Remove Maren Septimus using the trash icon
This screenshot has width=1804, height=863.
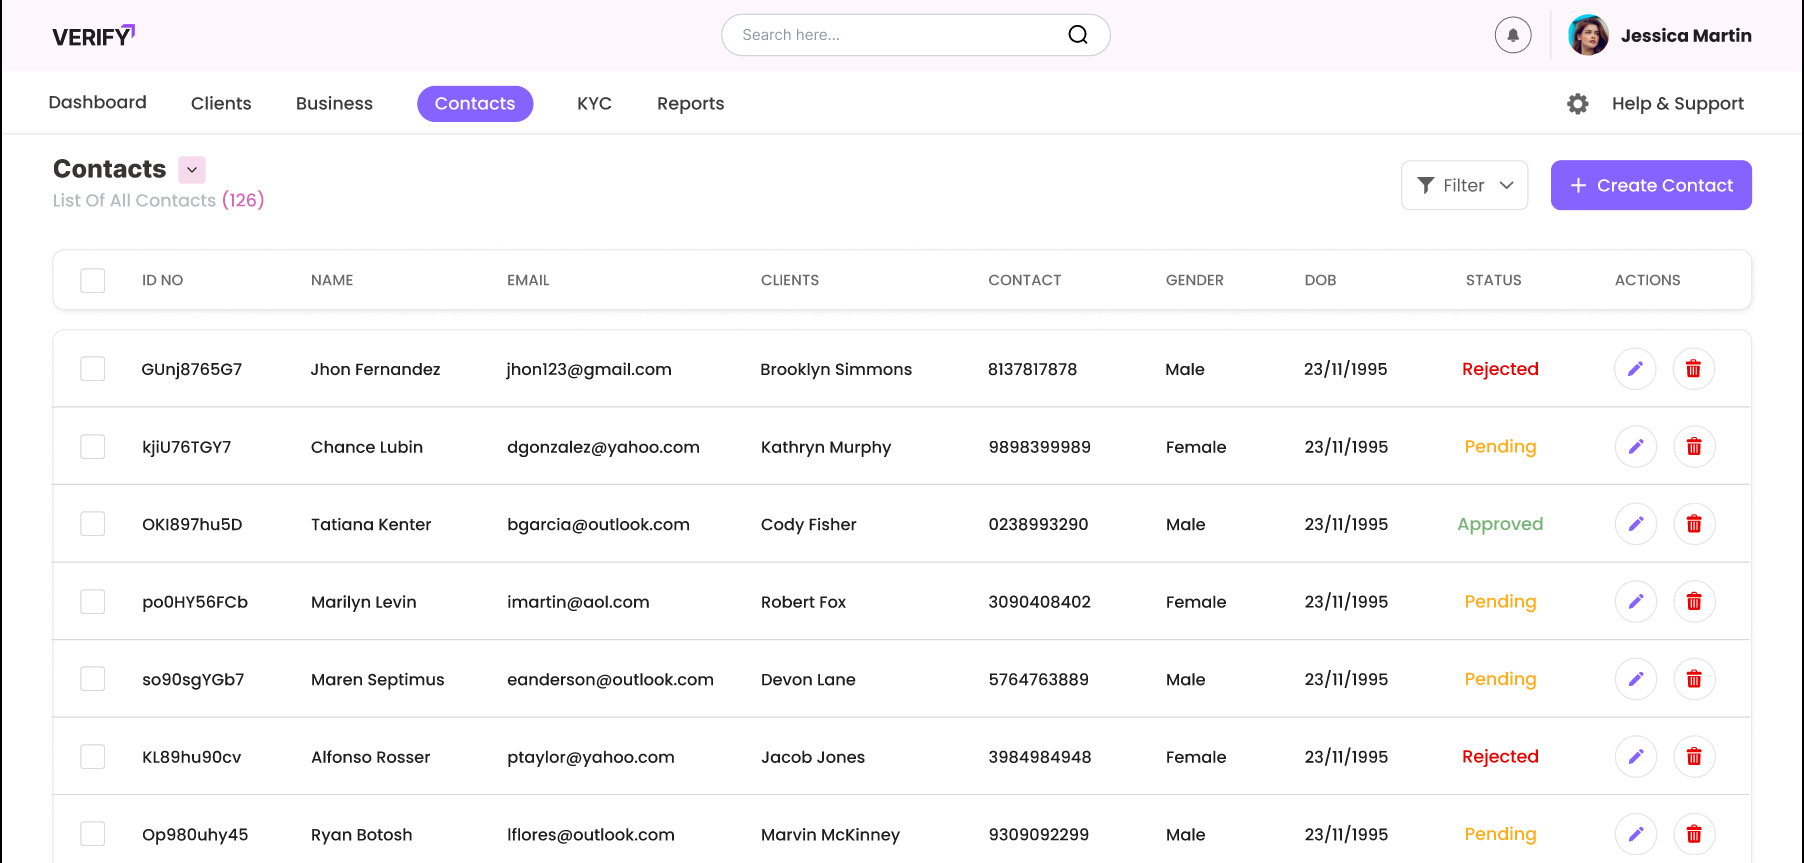point(1693,679)
